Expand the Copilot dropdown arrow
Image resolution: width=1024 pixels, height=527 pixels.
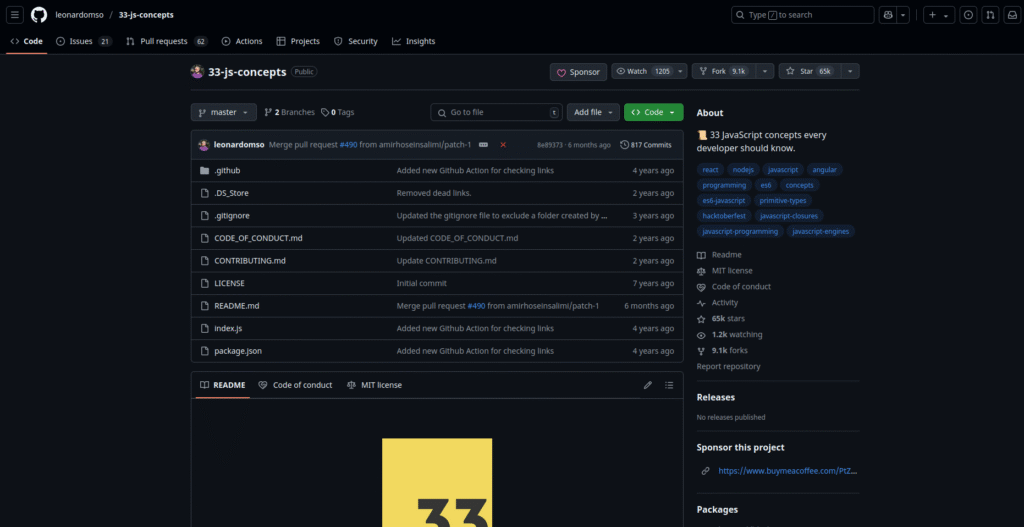[903, 15]
